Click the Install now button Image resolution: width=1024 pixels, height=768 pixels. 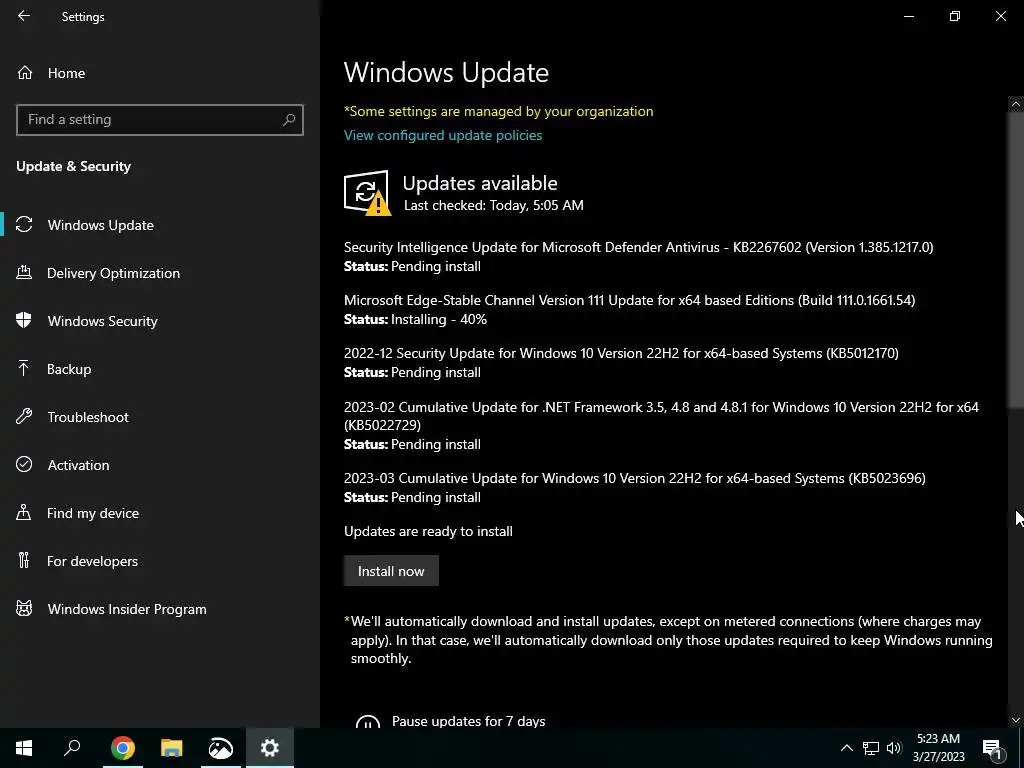(x=391, y=571)
